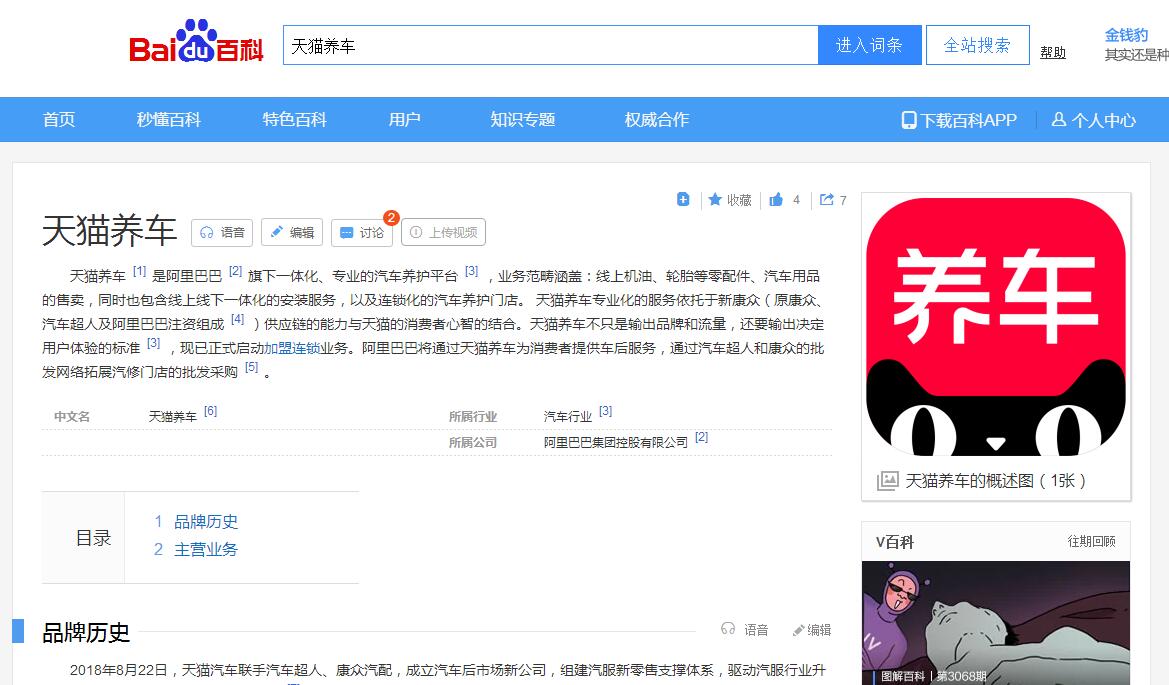Open the 首页 nav item
Image resolution: width=1169 pixels, height=685 pixels.
click(59, 119)
